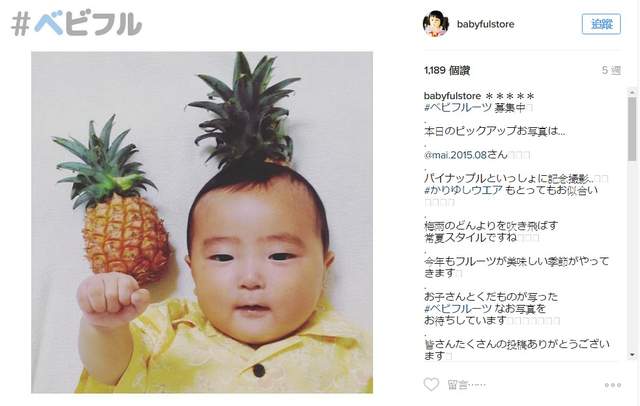640x406 pixels.
Task: Click the 1,189 個讚 likes count
Action: pos(447,71)
